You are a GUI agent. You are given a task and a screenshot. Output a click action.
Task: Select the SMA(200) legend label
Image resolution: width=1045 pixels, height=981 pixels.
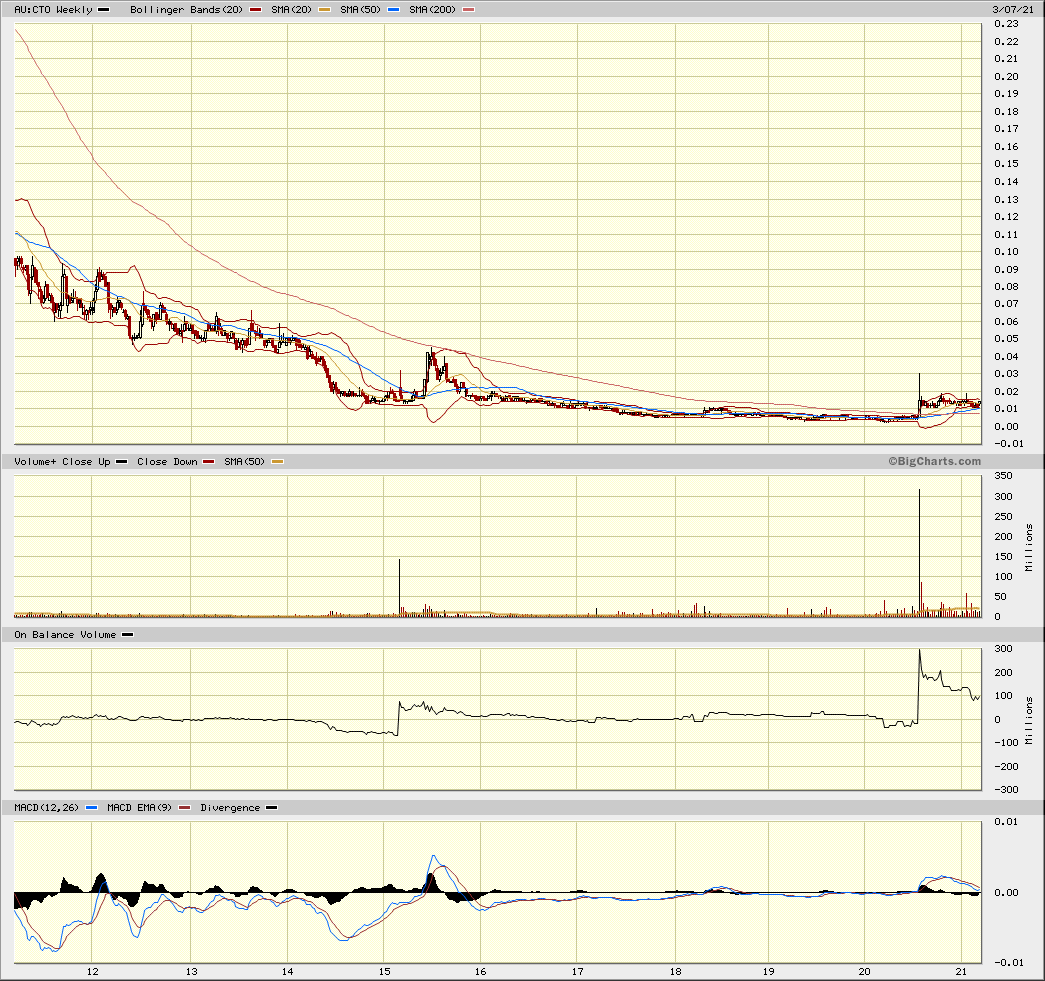click(x=433, y=10)
